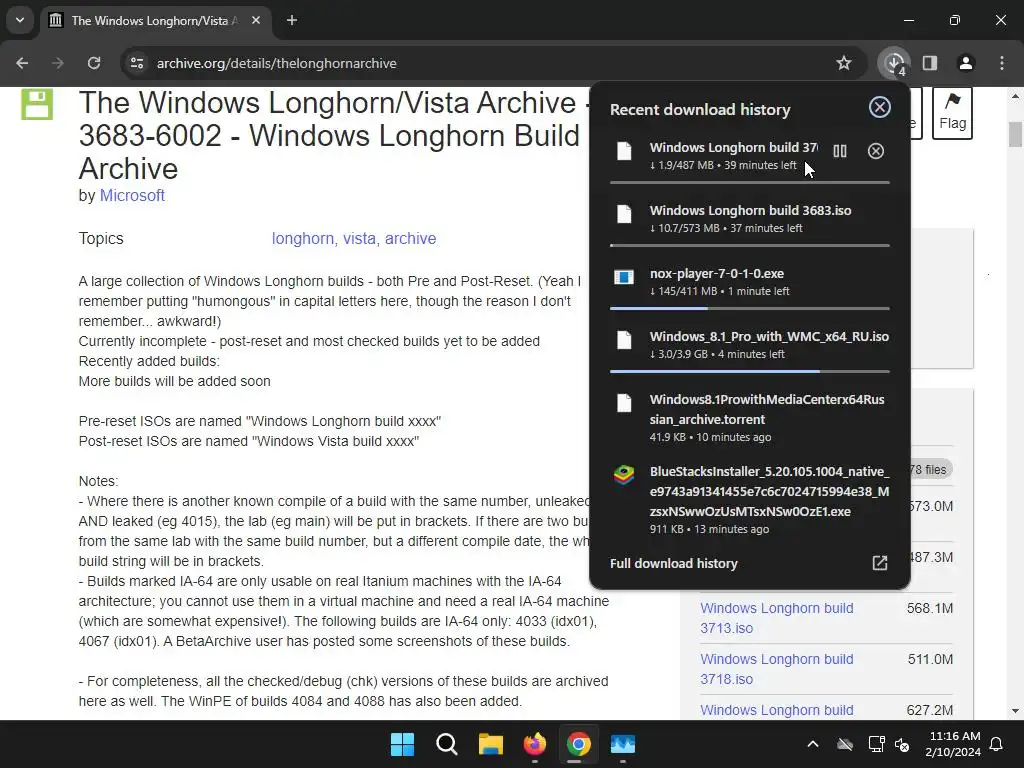Image resolution: width=1024 pixels, height=768 pixels.
Task: Open the Chrome side panel
Action: 930,63
